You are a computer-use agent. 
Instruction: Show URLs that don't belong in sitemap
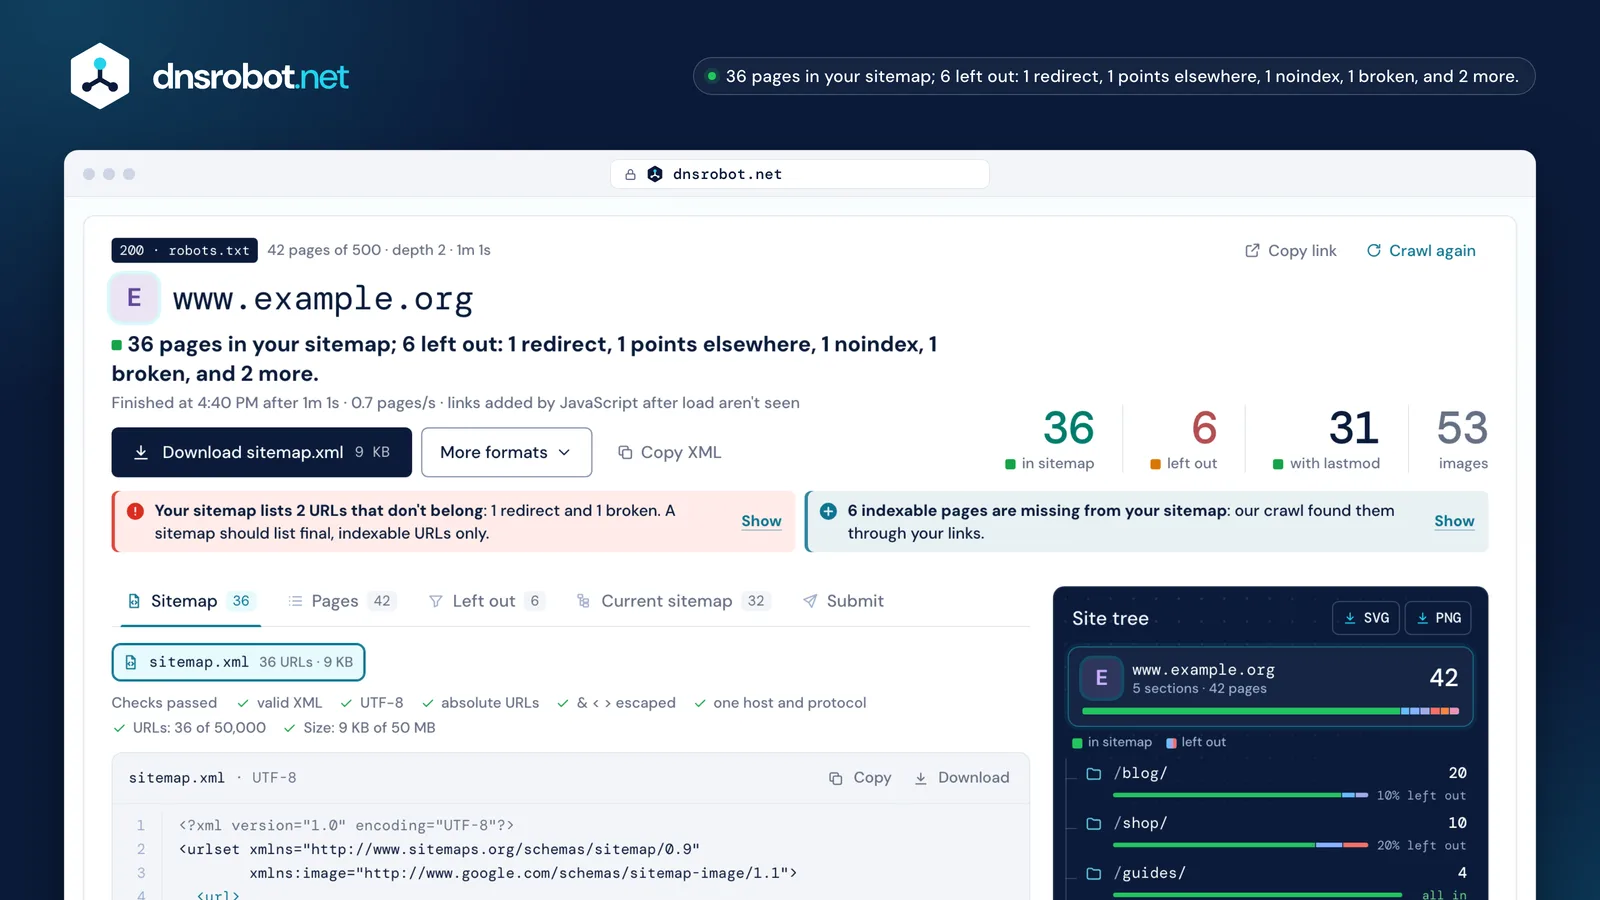pos(761,521)
